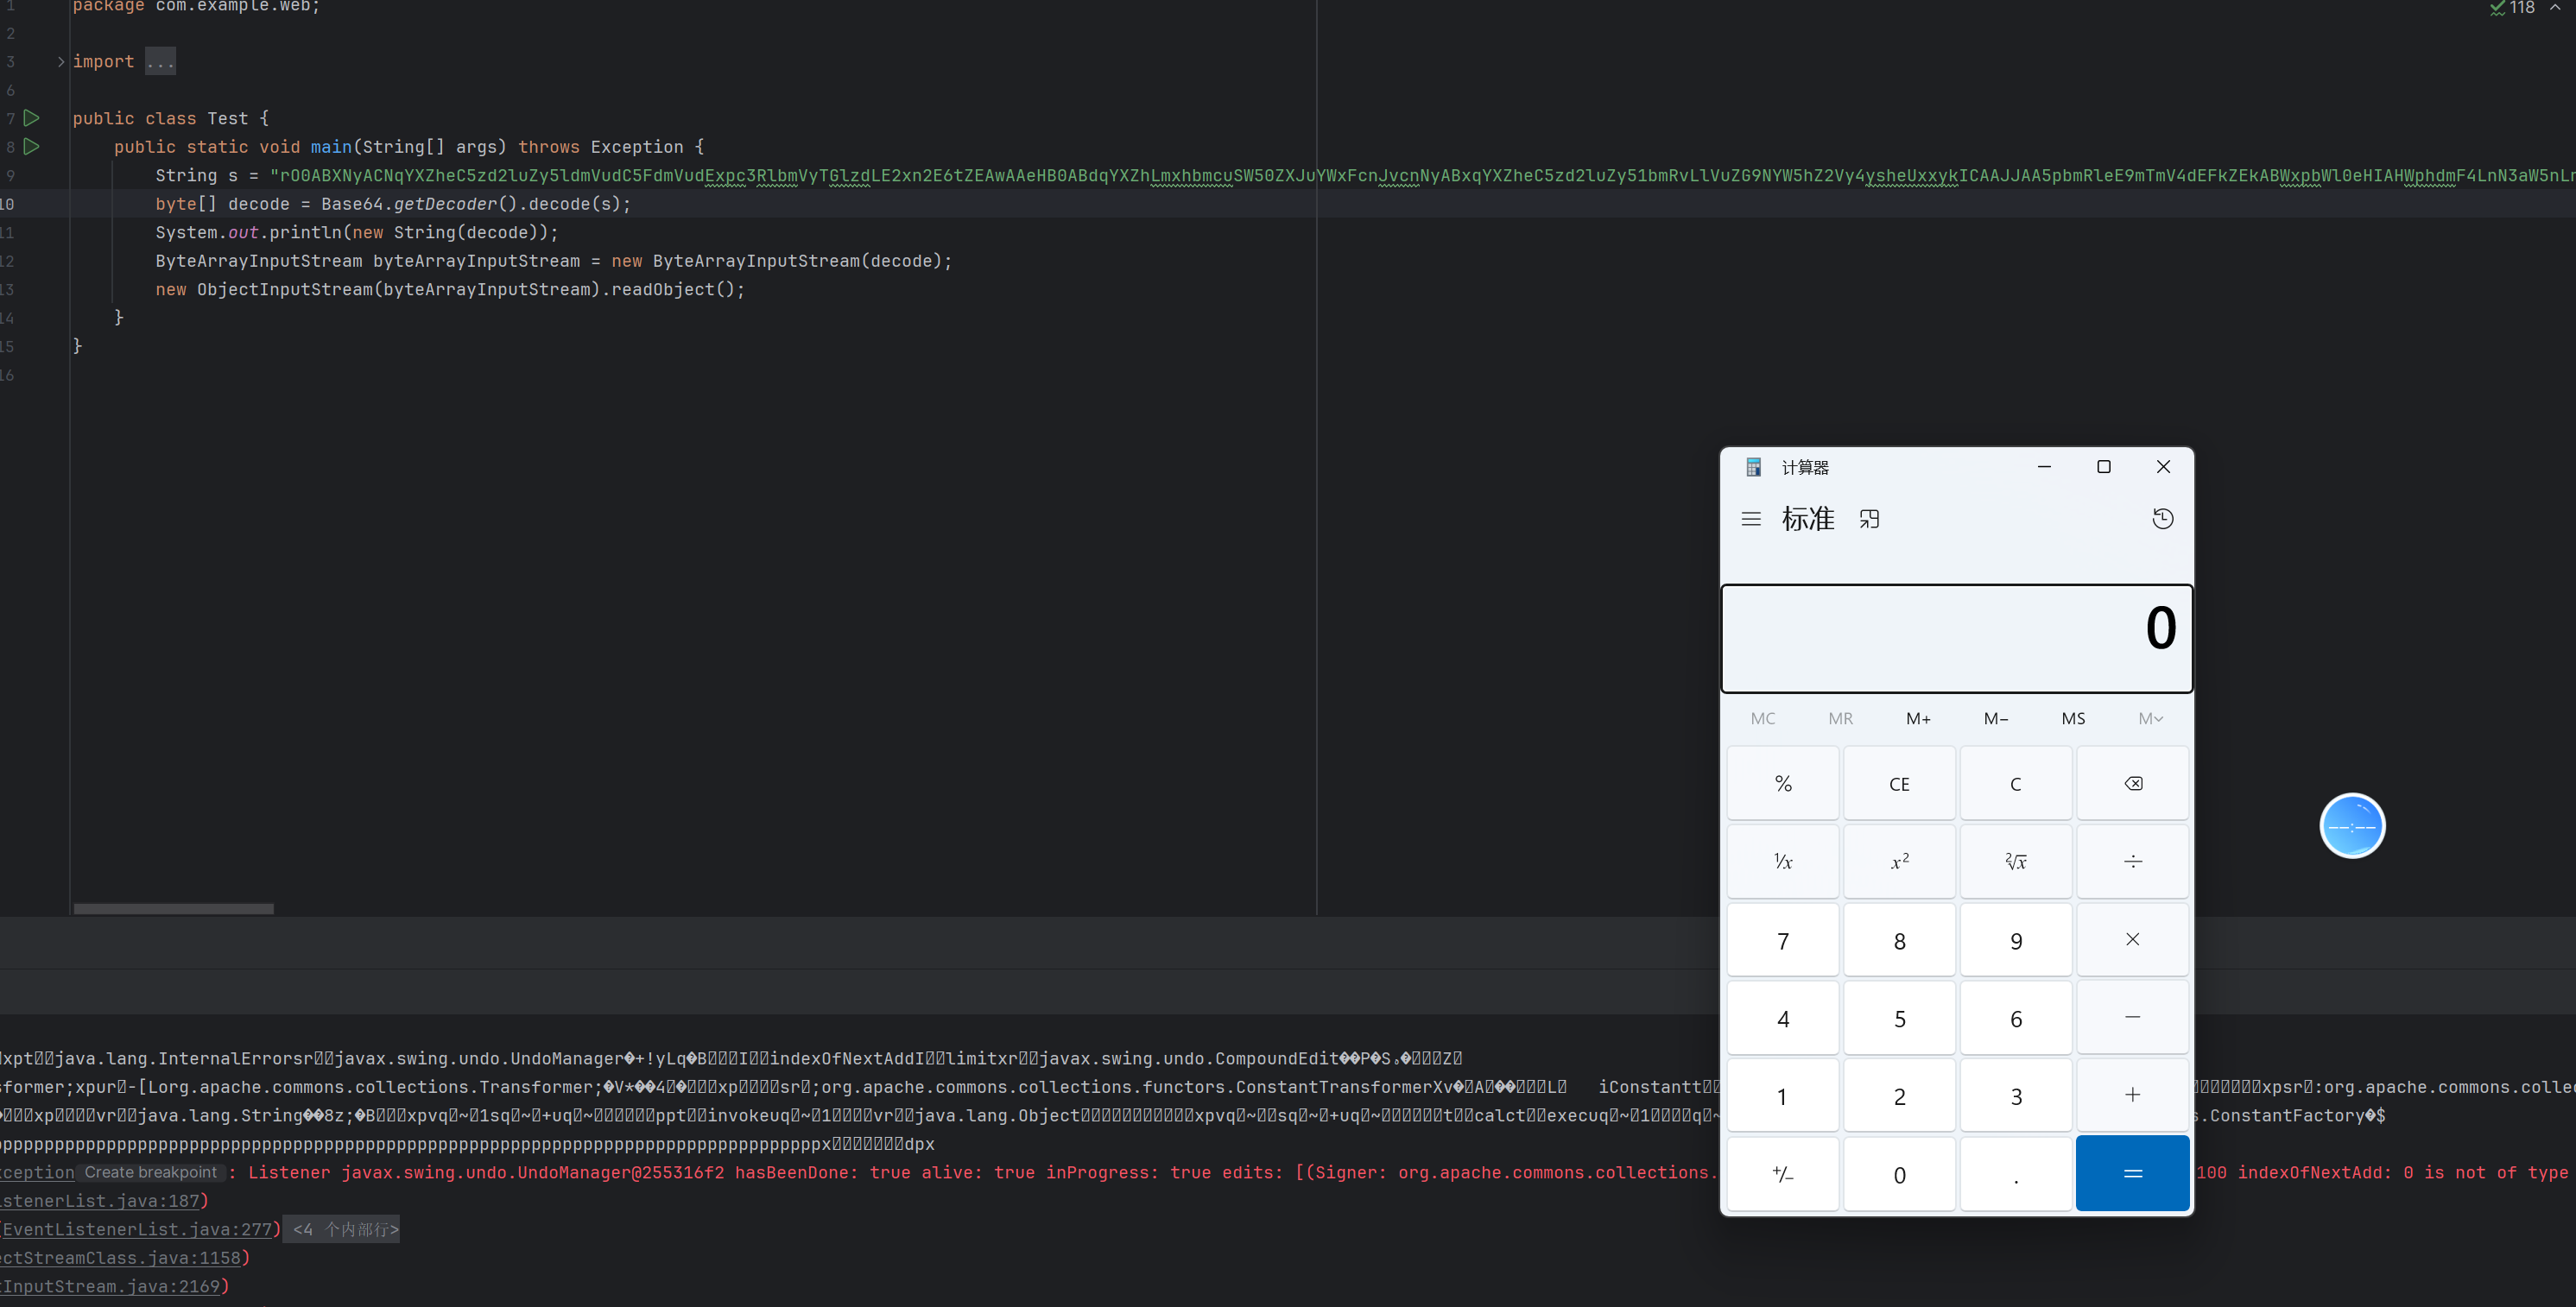Click the square root button

click(x=2015, y=861)
